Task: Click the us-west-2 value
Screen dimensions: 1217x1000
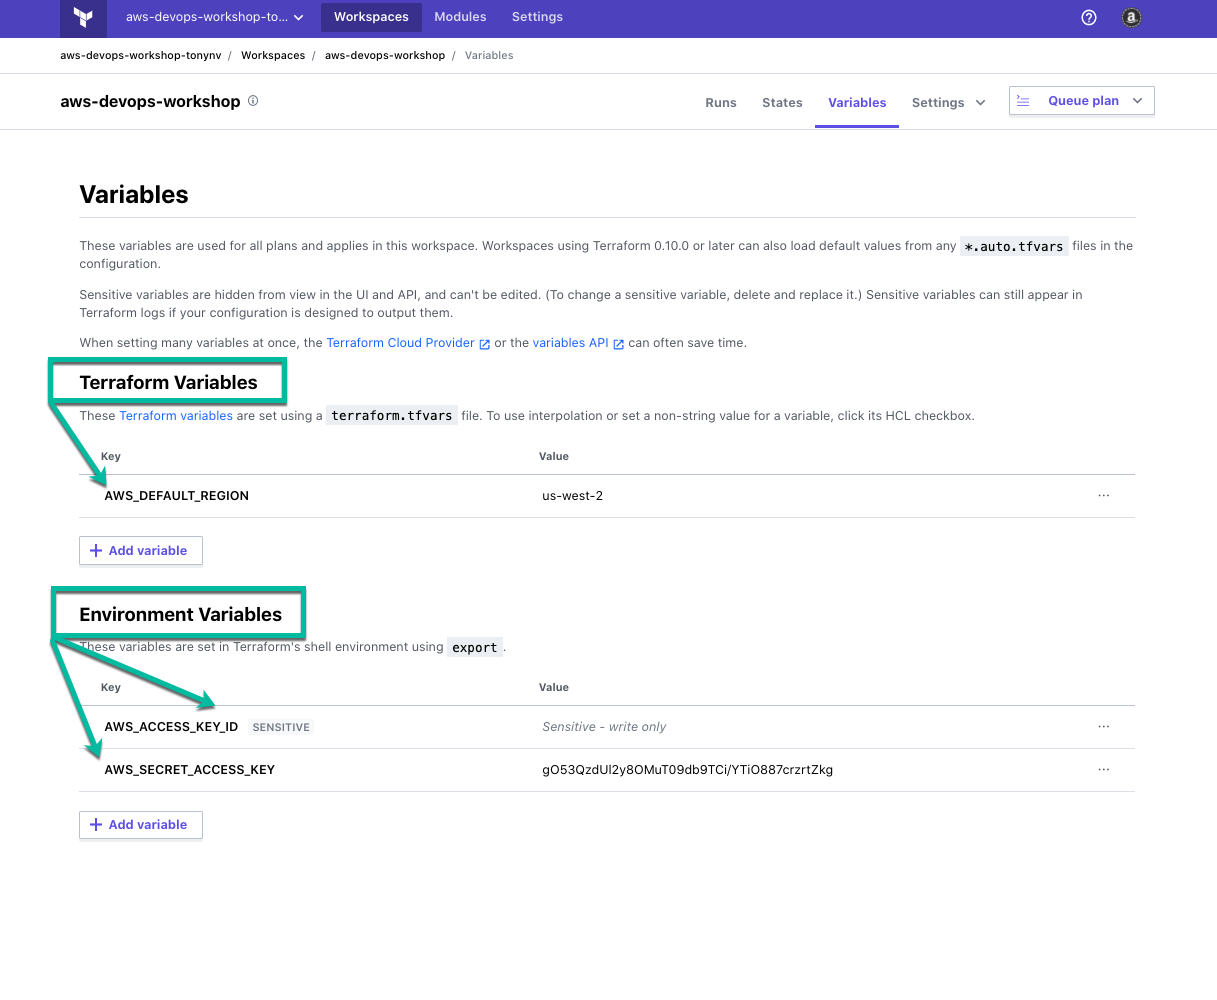Action: [x=572, y=496]
